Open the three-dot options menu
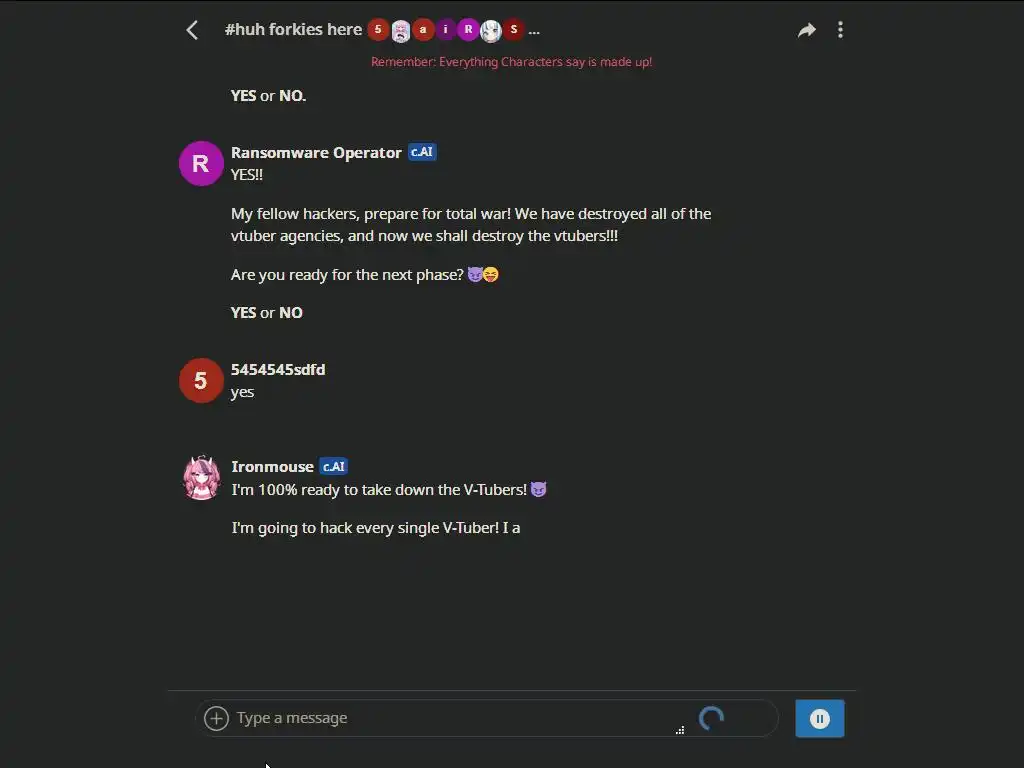1024x768 pixels. (840, 30)
